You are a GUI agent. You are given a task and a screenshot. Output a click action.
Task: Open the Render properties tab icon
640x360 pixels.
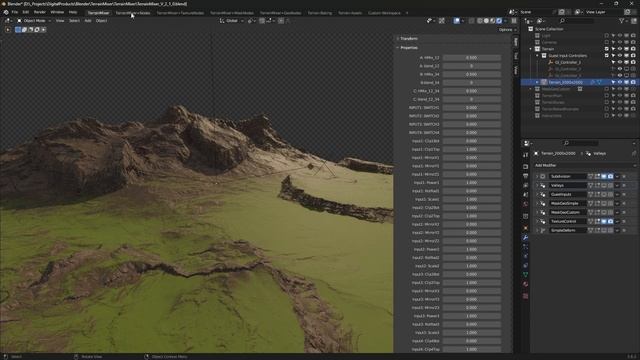525,167
